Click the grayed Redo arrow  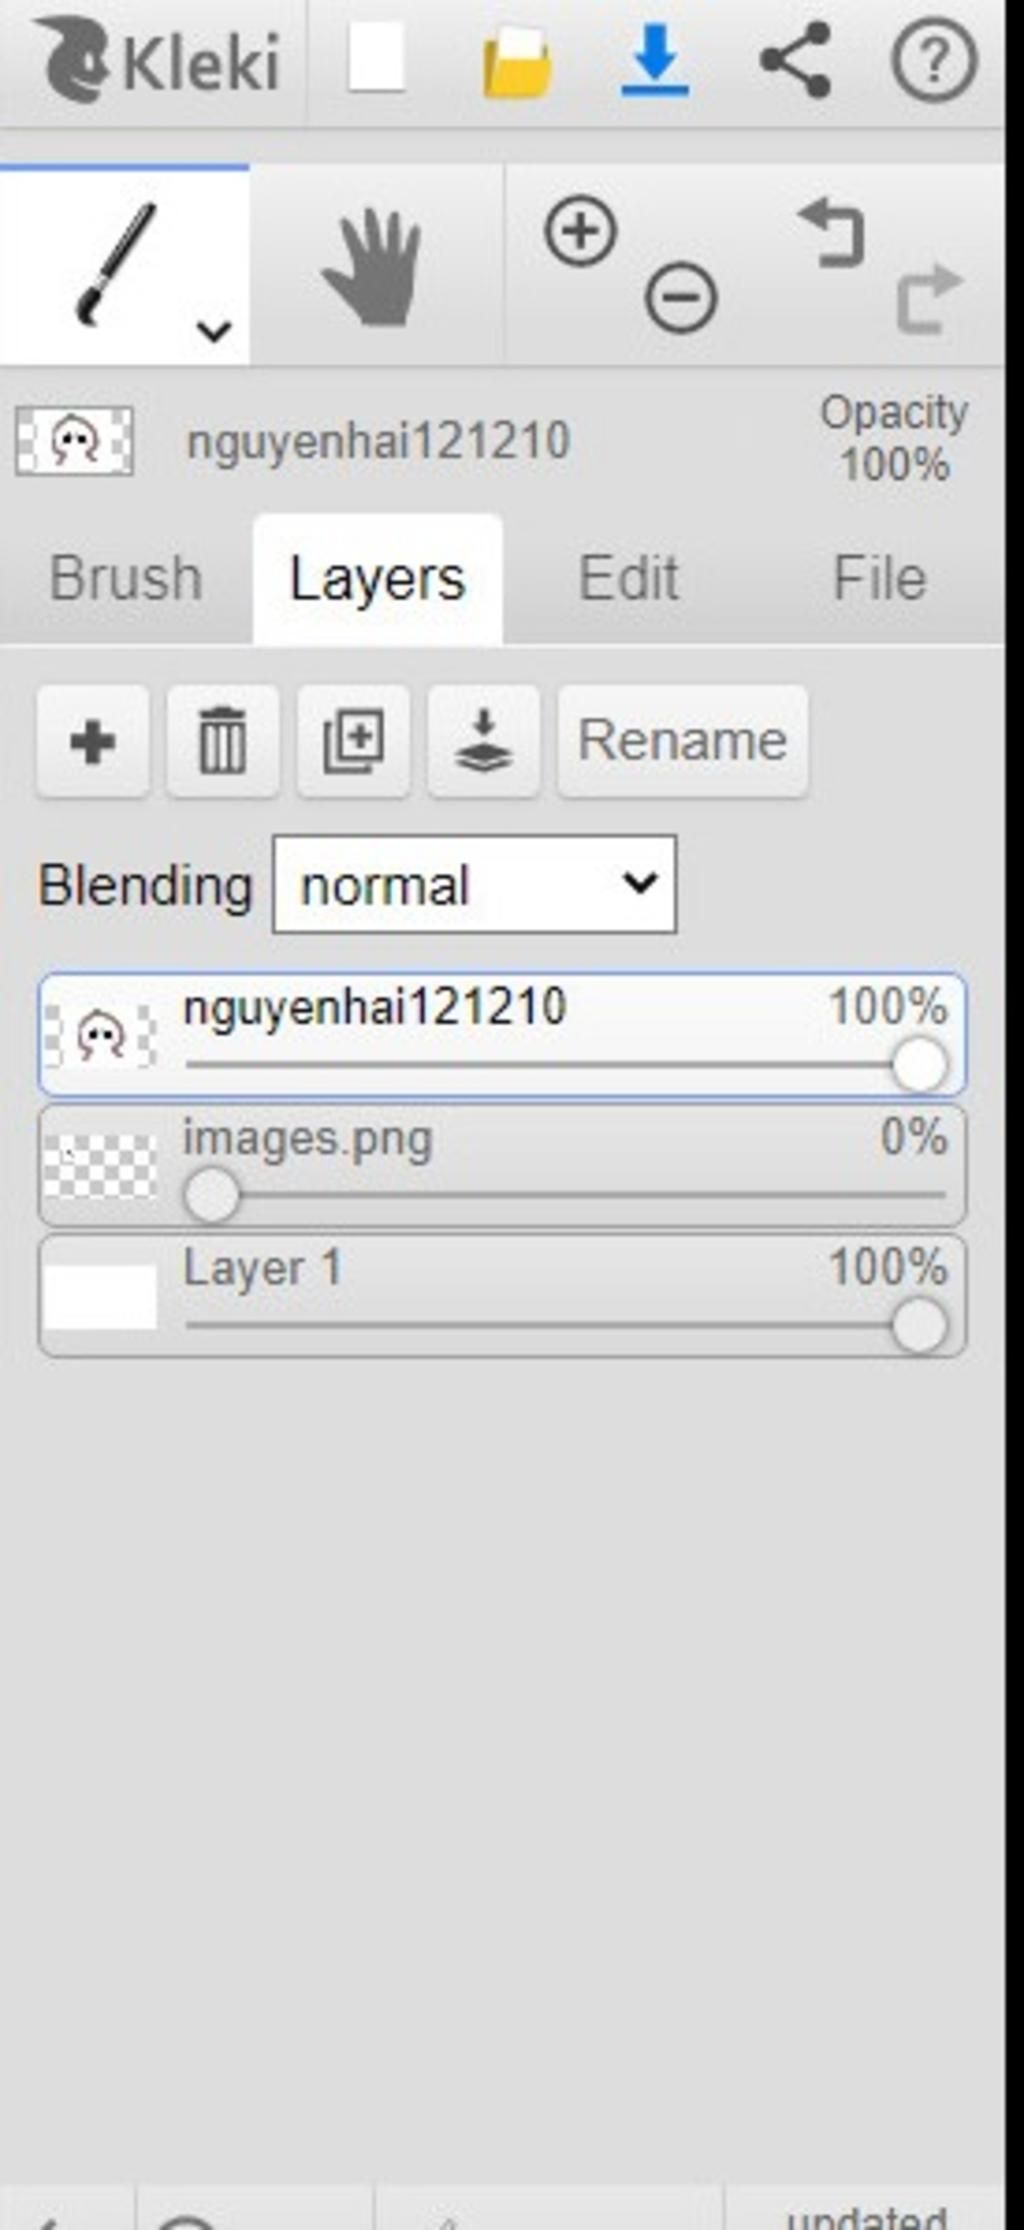(x=930, y=297)
